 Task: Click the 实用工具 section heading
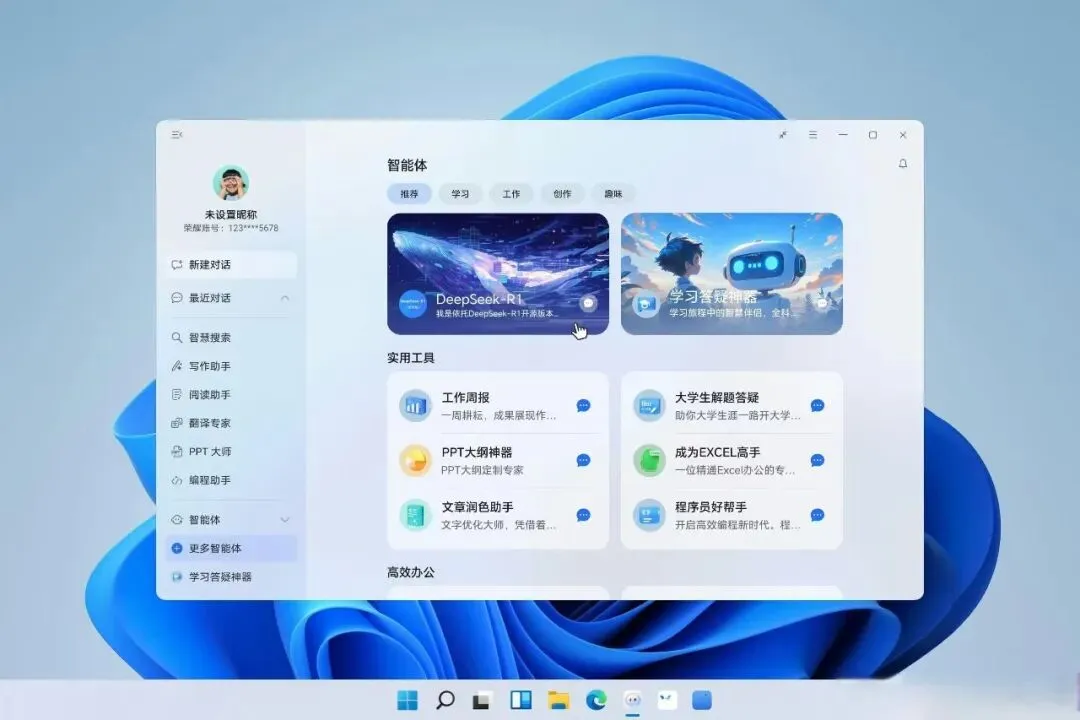(411, 358)
